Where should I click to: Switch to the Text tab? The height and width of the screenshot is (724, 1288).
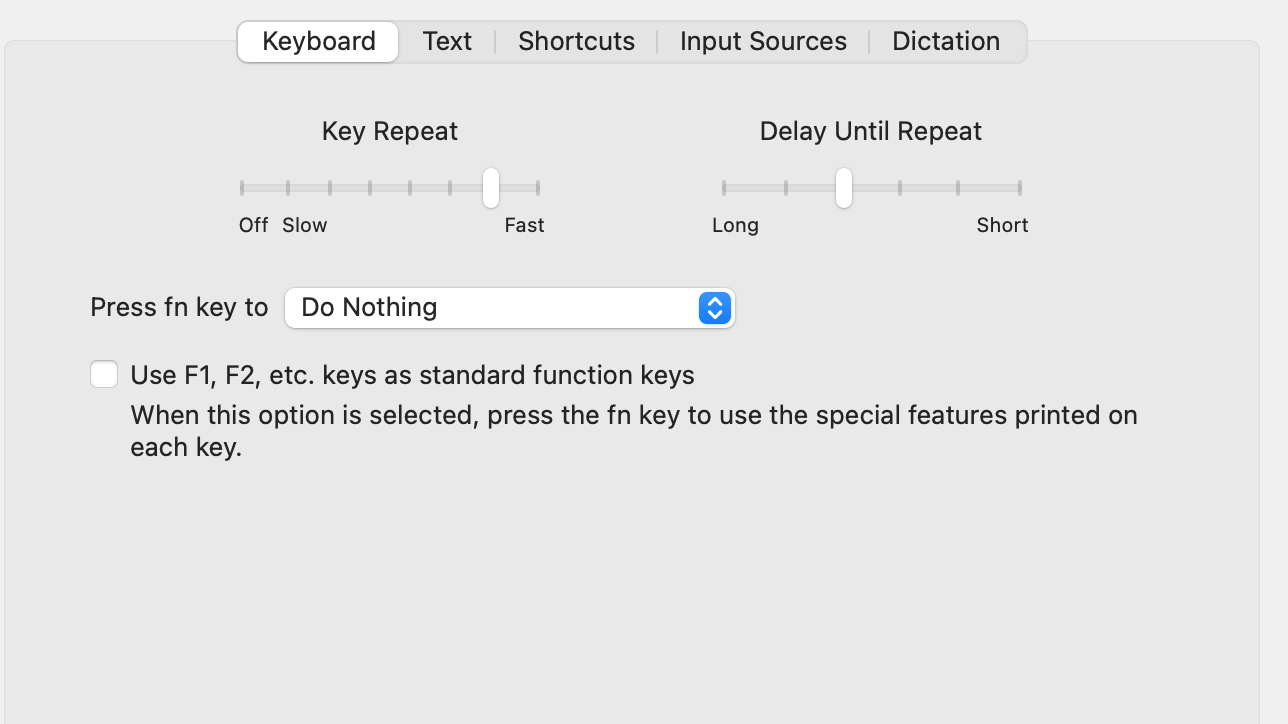click(447, 41)
